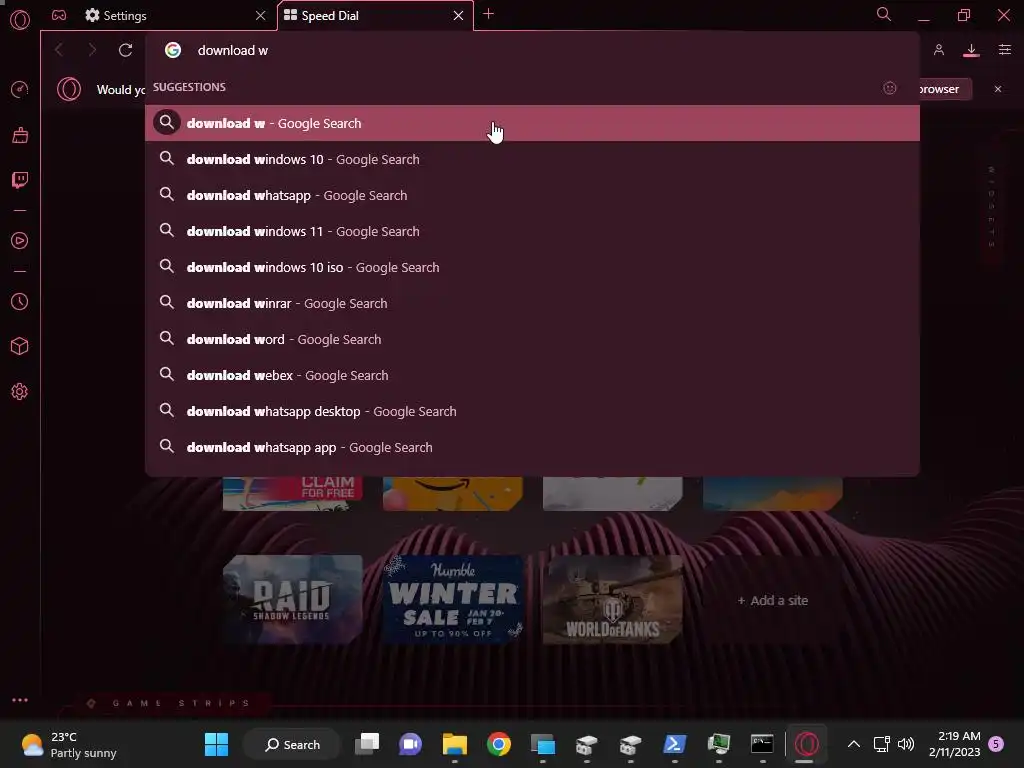Click the smiley feedback icon in suggestions
The height and width of the screenshot is (768, 1024).
[889, 88]
